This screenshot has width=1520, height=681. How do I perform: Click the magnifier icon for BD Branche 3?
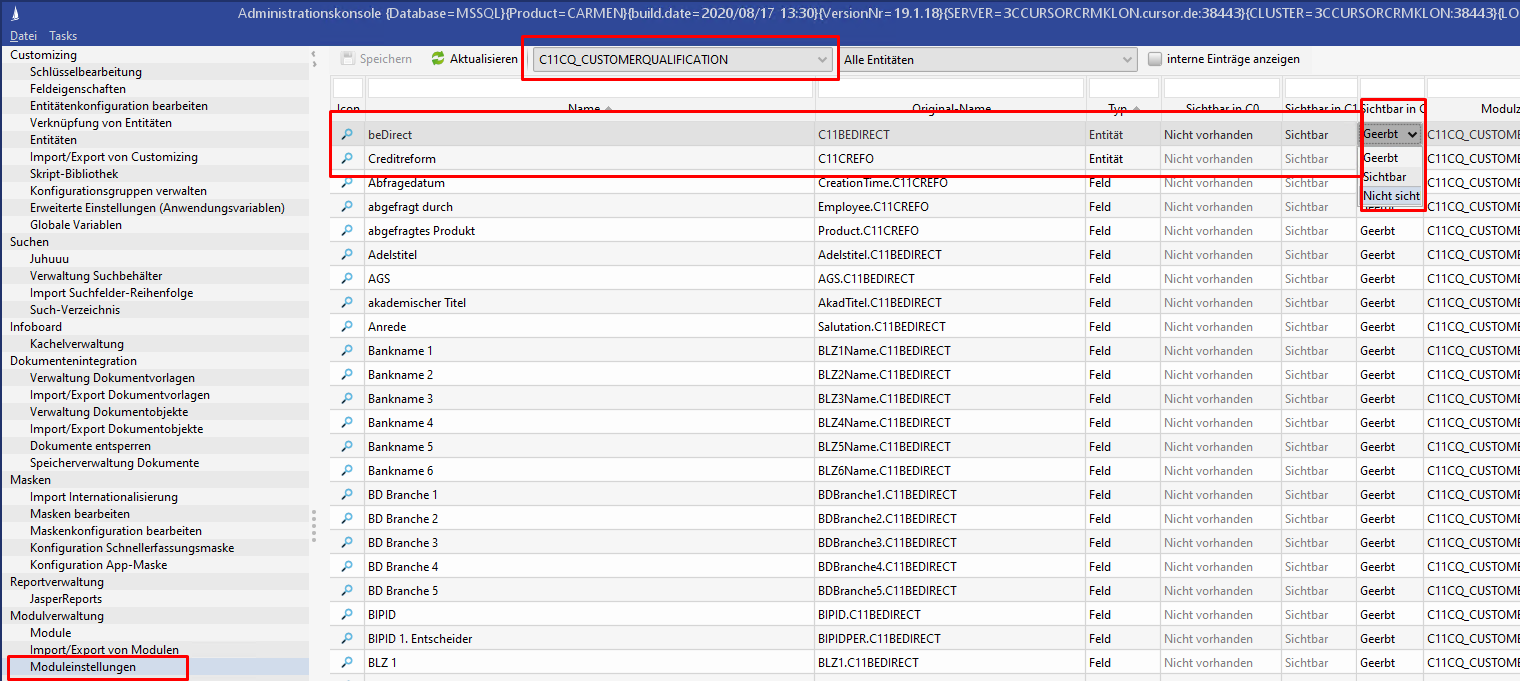coord(347,543)
